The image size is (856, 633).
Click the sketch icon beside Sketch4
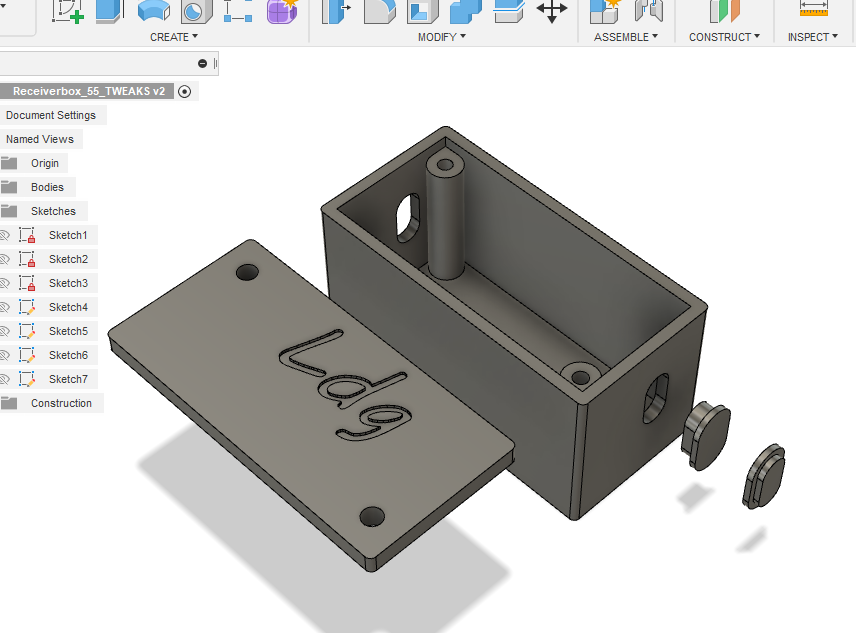click(x=27, y=307)
